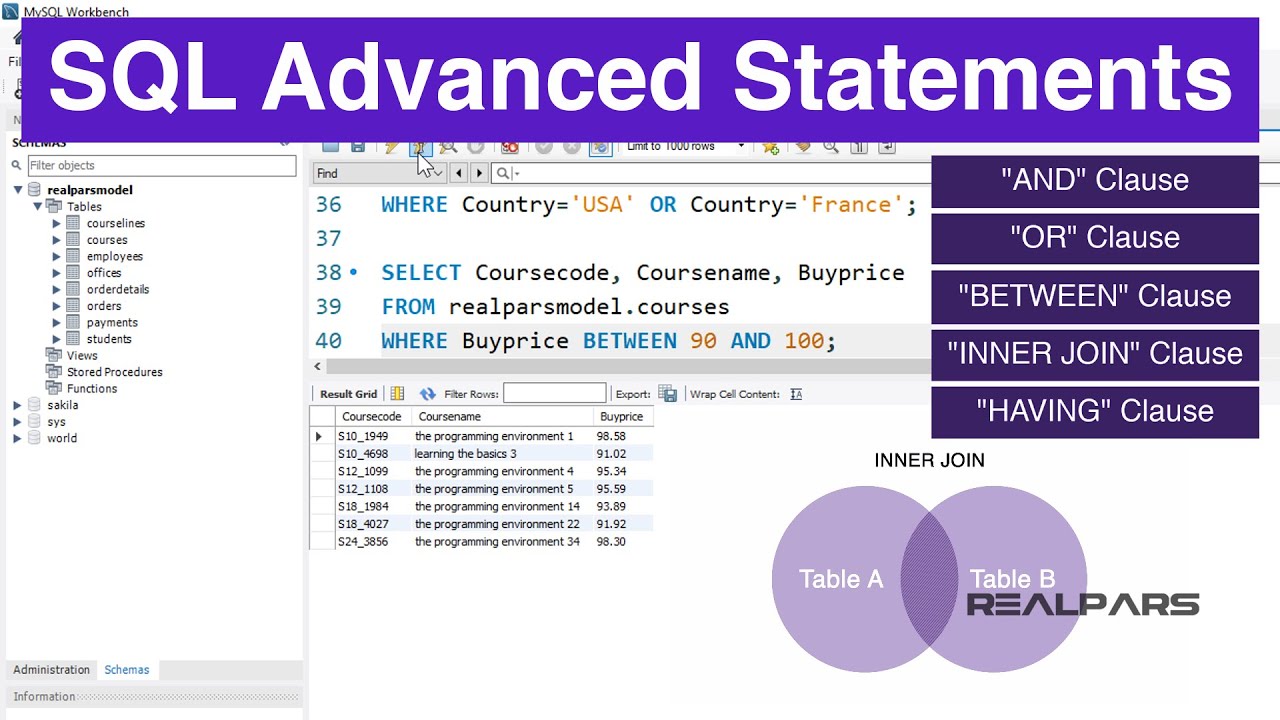Switch to the Schemas tab

pos(127,670)
